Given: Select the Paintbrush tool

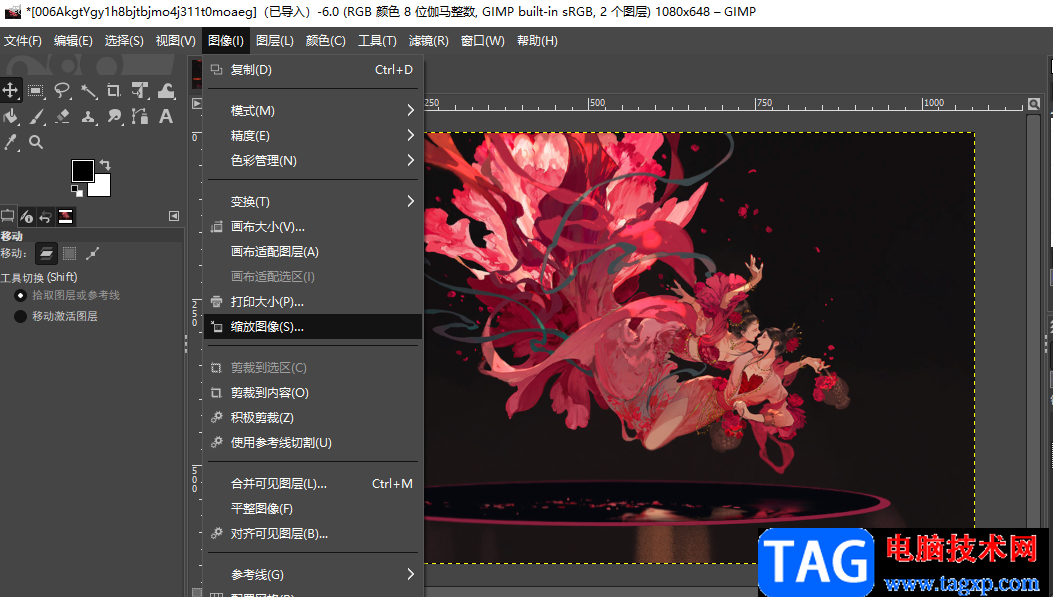Looking at the screenshot, I should [x=36, y=116].
